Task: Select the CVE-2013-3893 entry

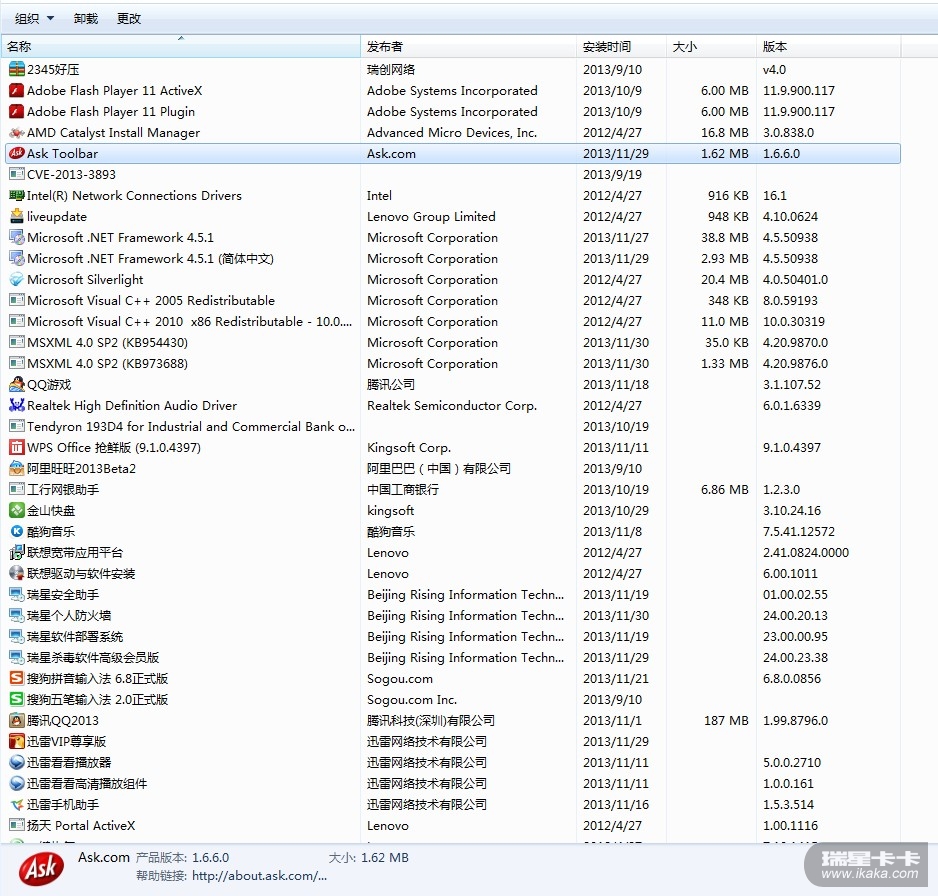Action: click(x=452, y=175)
